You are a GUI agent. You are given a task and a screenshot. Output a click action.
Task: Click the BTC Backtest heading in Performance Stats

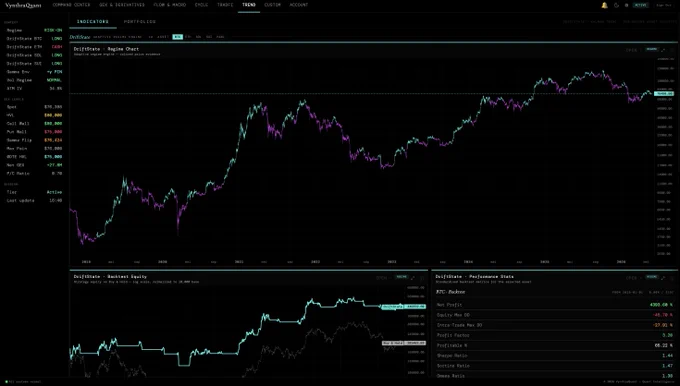click(x=450, y=292)
